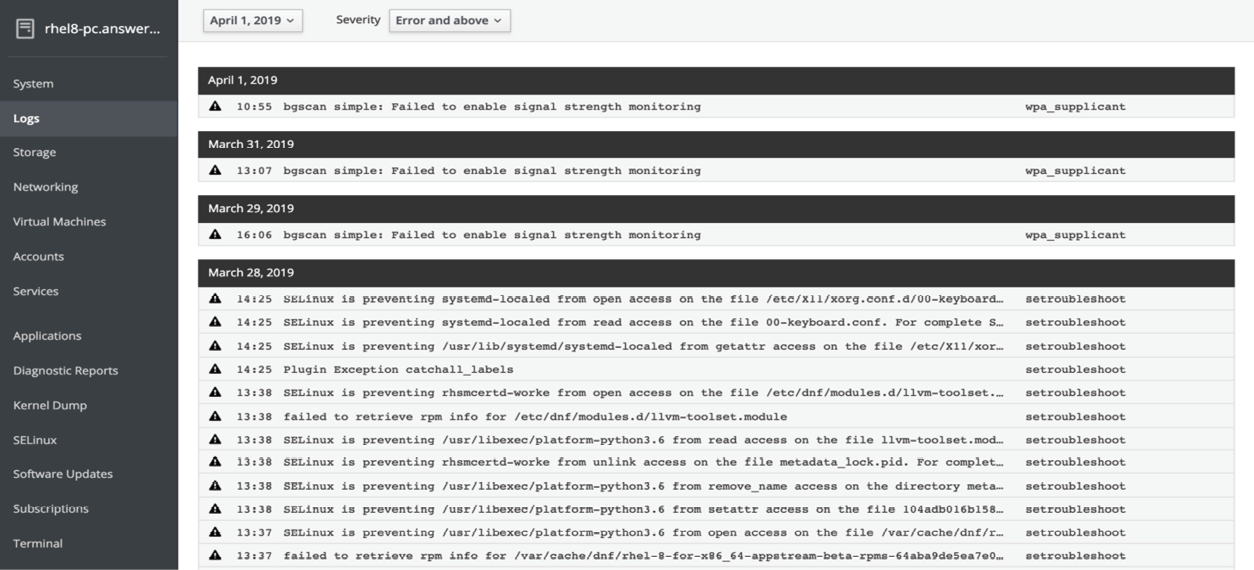Open Software Updates in the sidebar

click(x=63, y=474)
